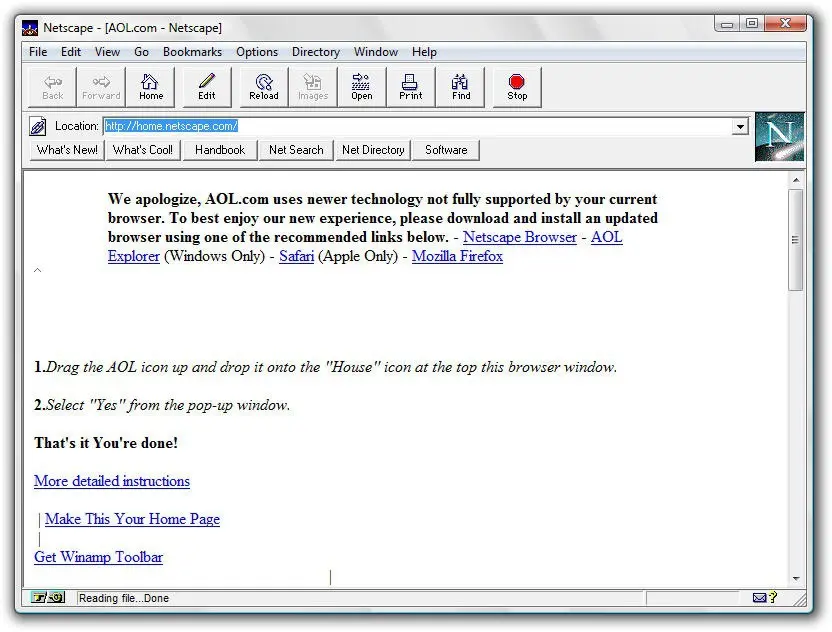Follow the Netscape Browser link
This screenshot has width=832, height=632.
(519, 237)
